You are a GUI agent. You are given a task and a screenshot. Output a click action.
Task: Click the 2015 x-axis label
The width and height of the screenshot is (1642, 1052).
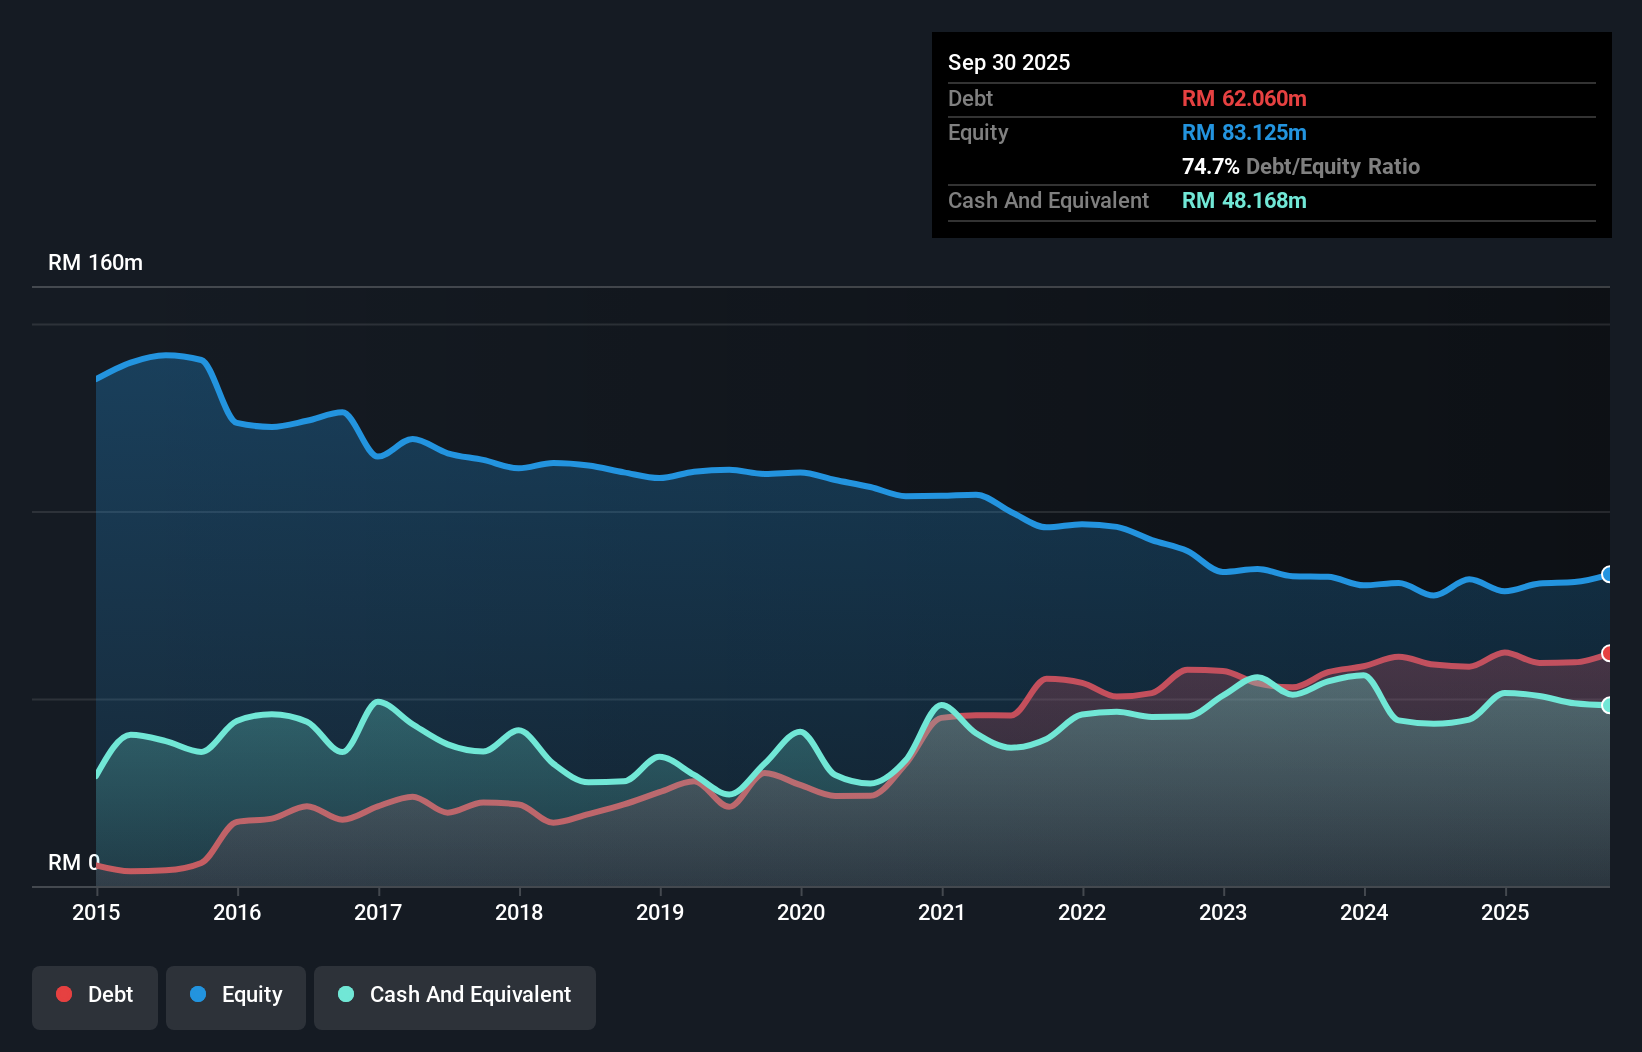click(x=96, y=912)
